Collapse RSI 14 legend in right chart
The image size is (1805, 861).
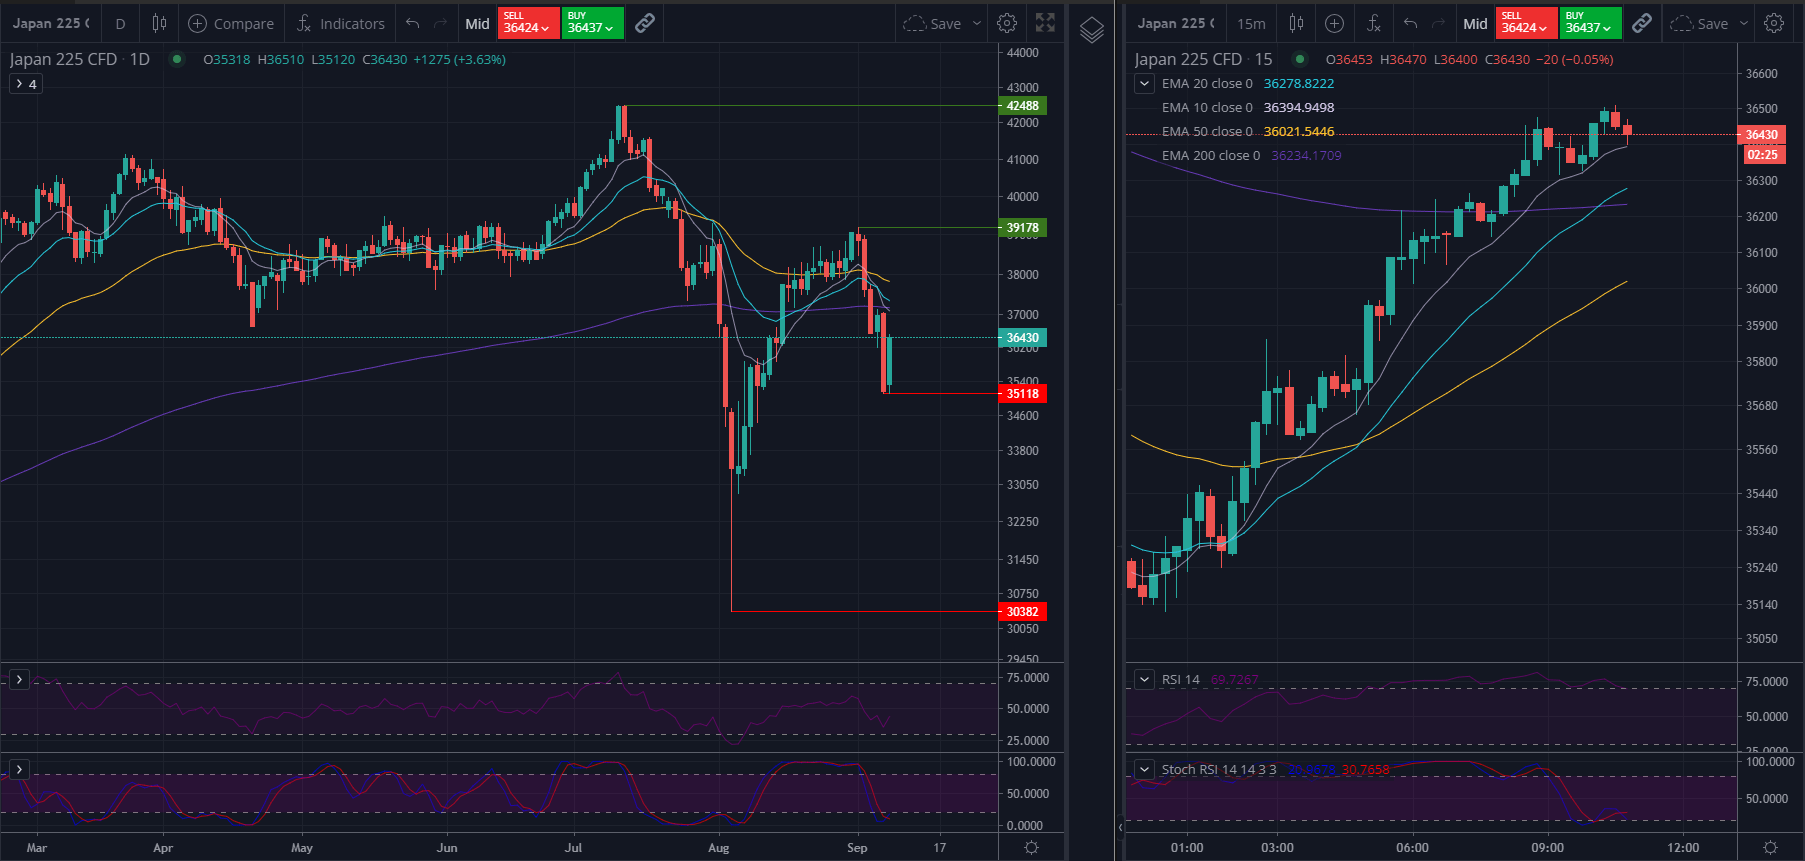click(1145, 679)
